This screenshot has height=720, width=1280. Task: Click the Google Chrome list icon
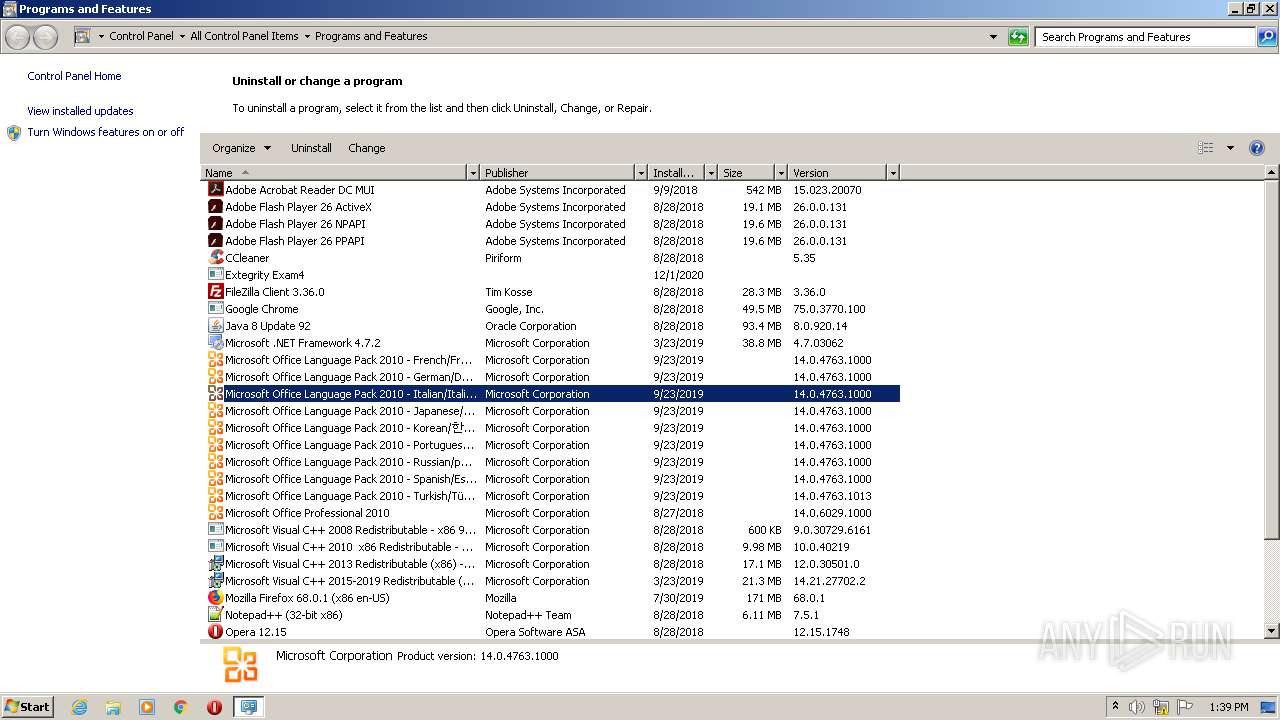pyautogui.click(x=215, y=309)
